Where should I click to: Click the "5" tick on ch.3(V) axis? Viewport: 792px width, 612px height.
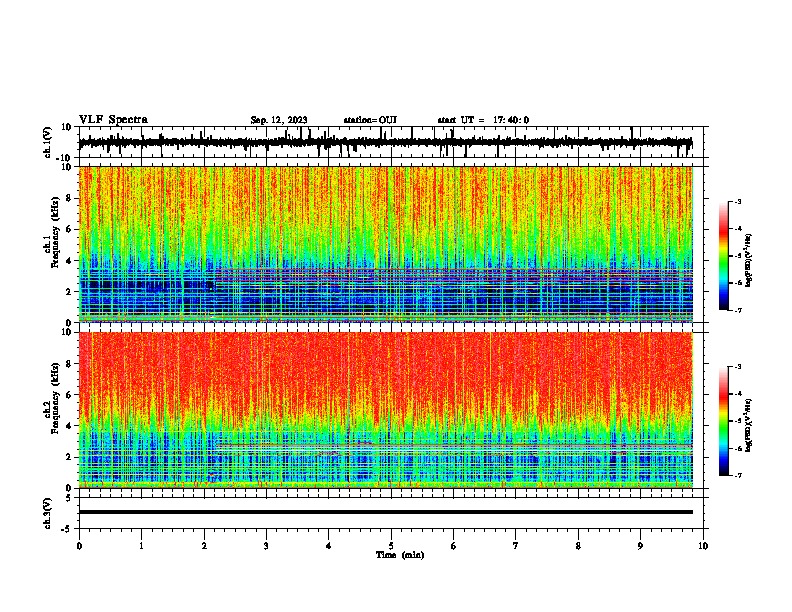pos(69,498)
